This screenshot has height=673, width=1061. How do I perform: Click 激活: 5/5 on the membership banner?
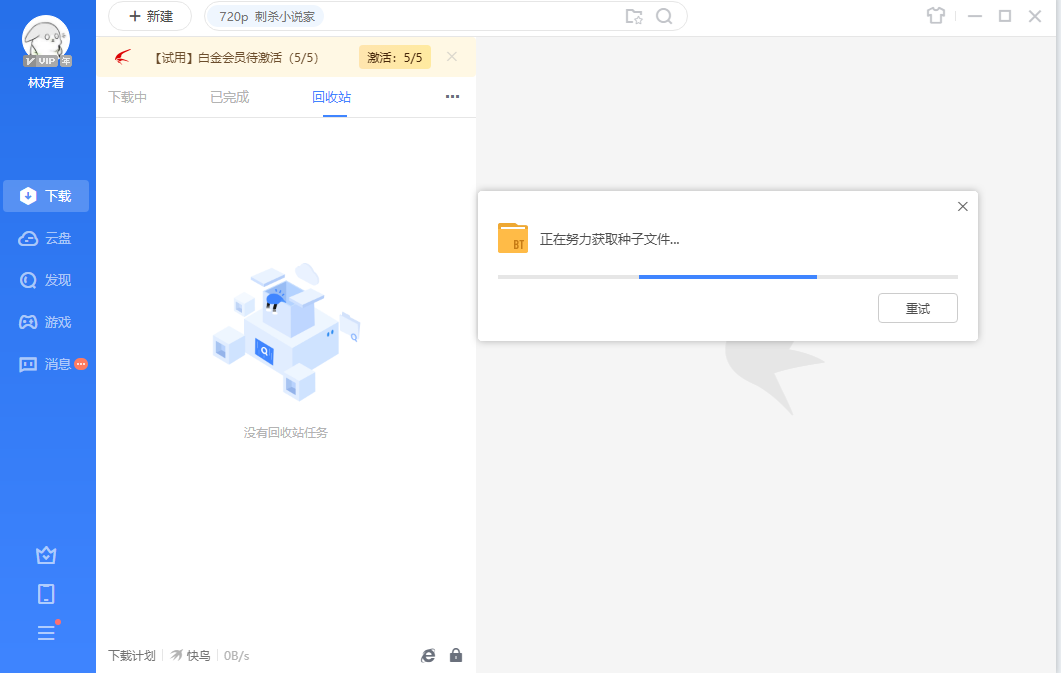click(394, 57)
